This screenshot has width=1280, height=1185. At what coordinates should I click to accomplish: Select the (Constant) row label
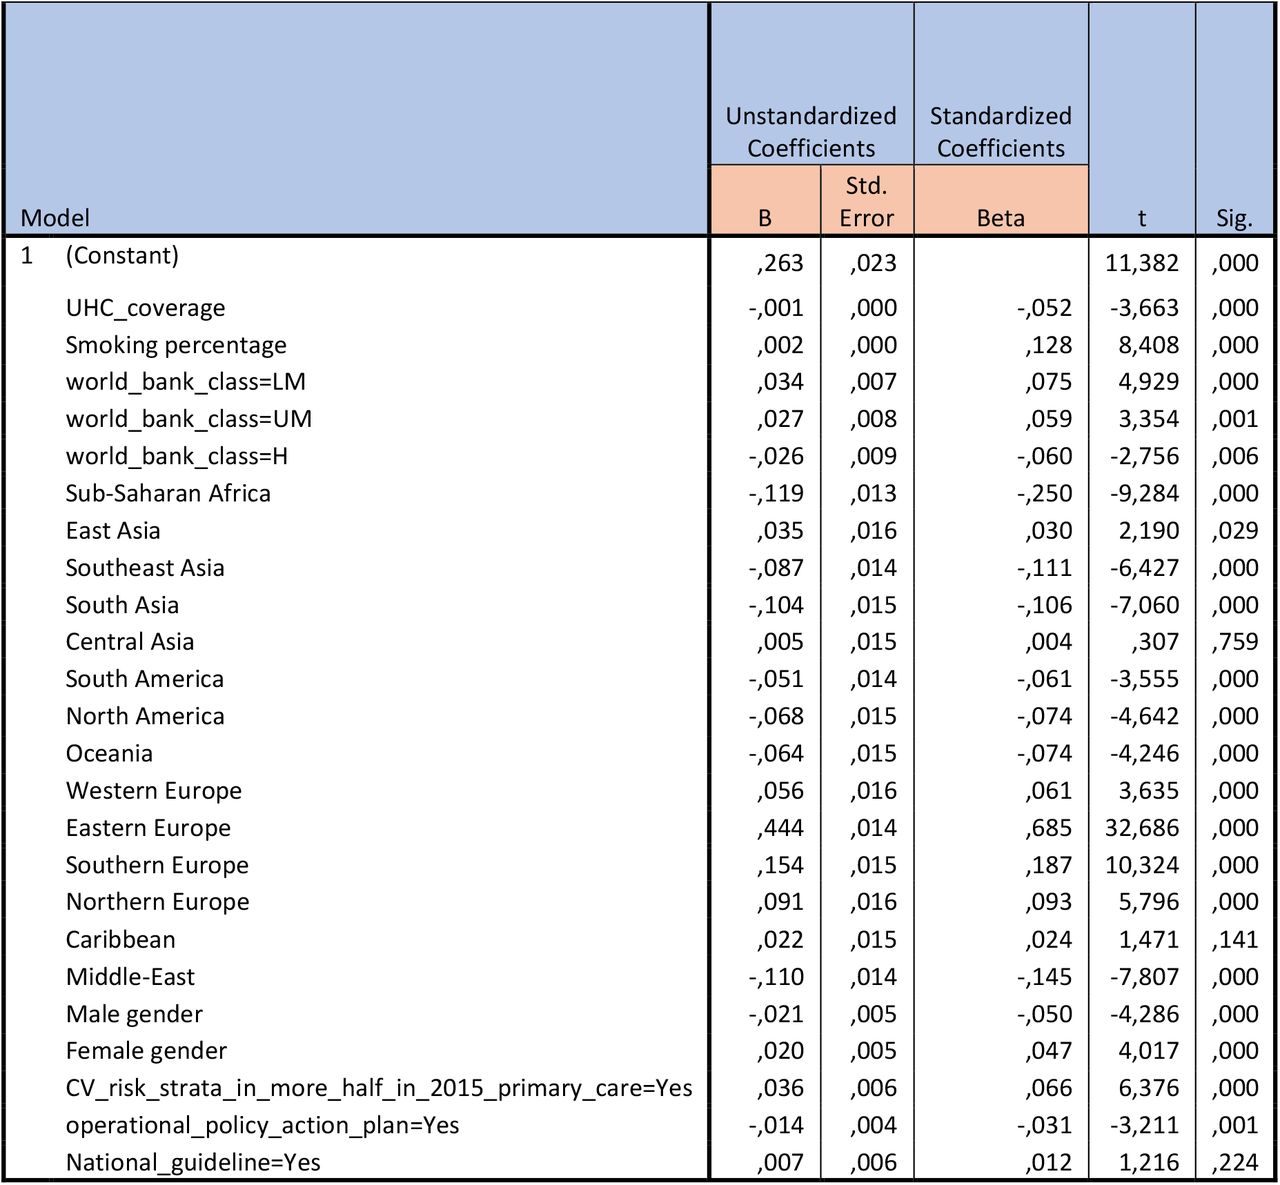pos(122,255)
